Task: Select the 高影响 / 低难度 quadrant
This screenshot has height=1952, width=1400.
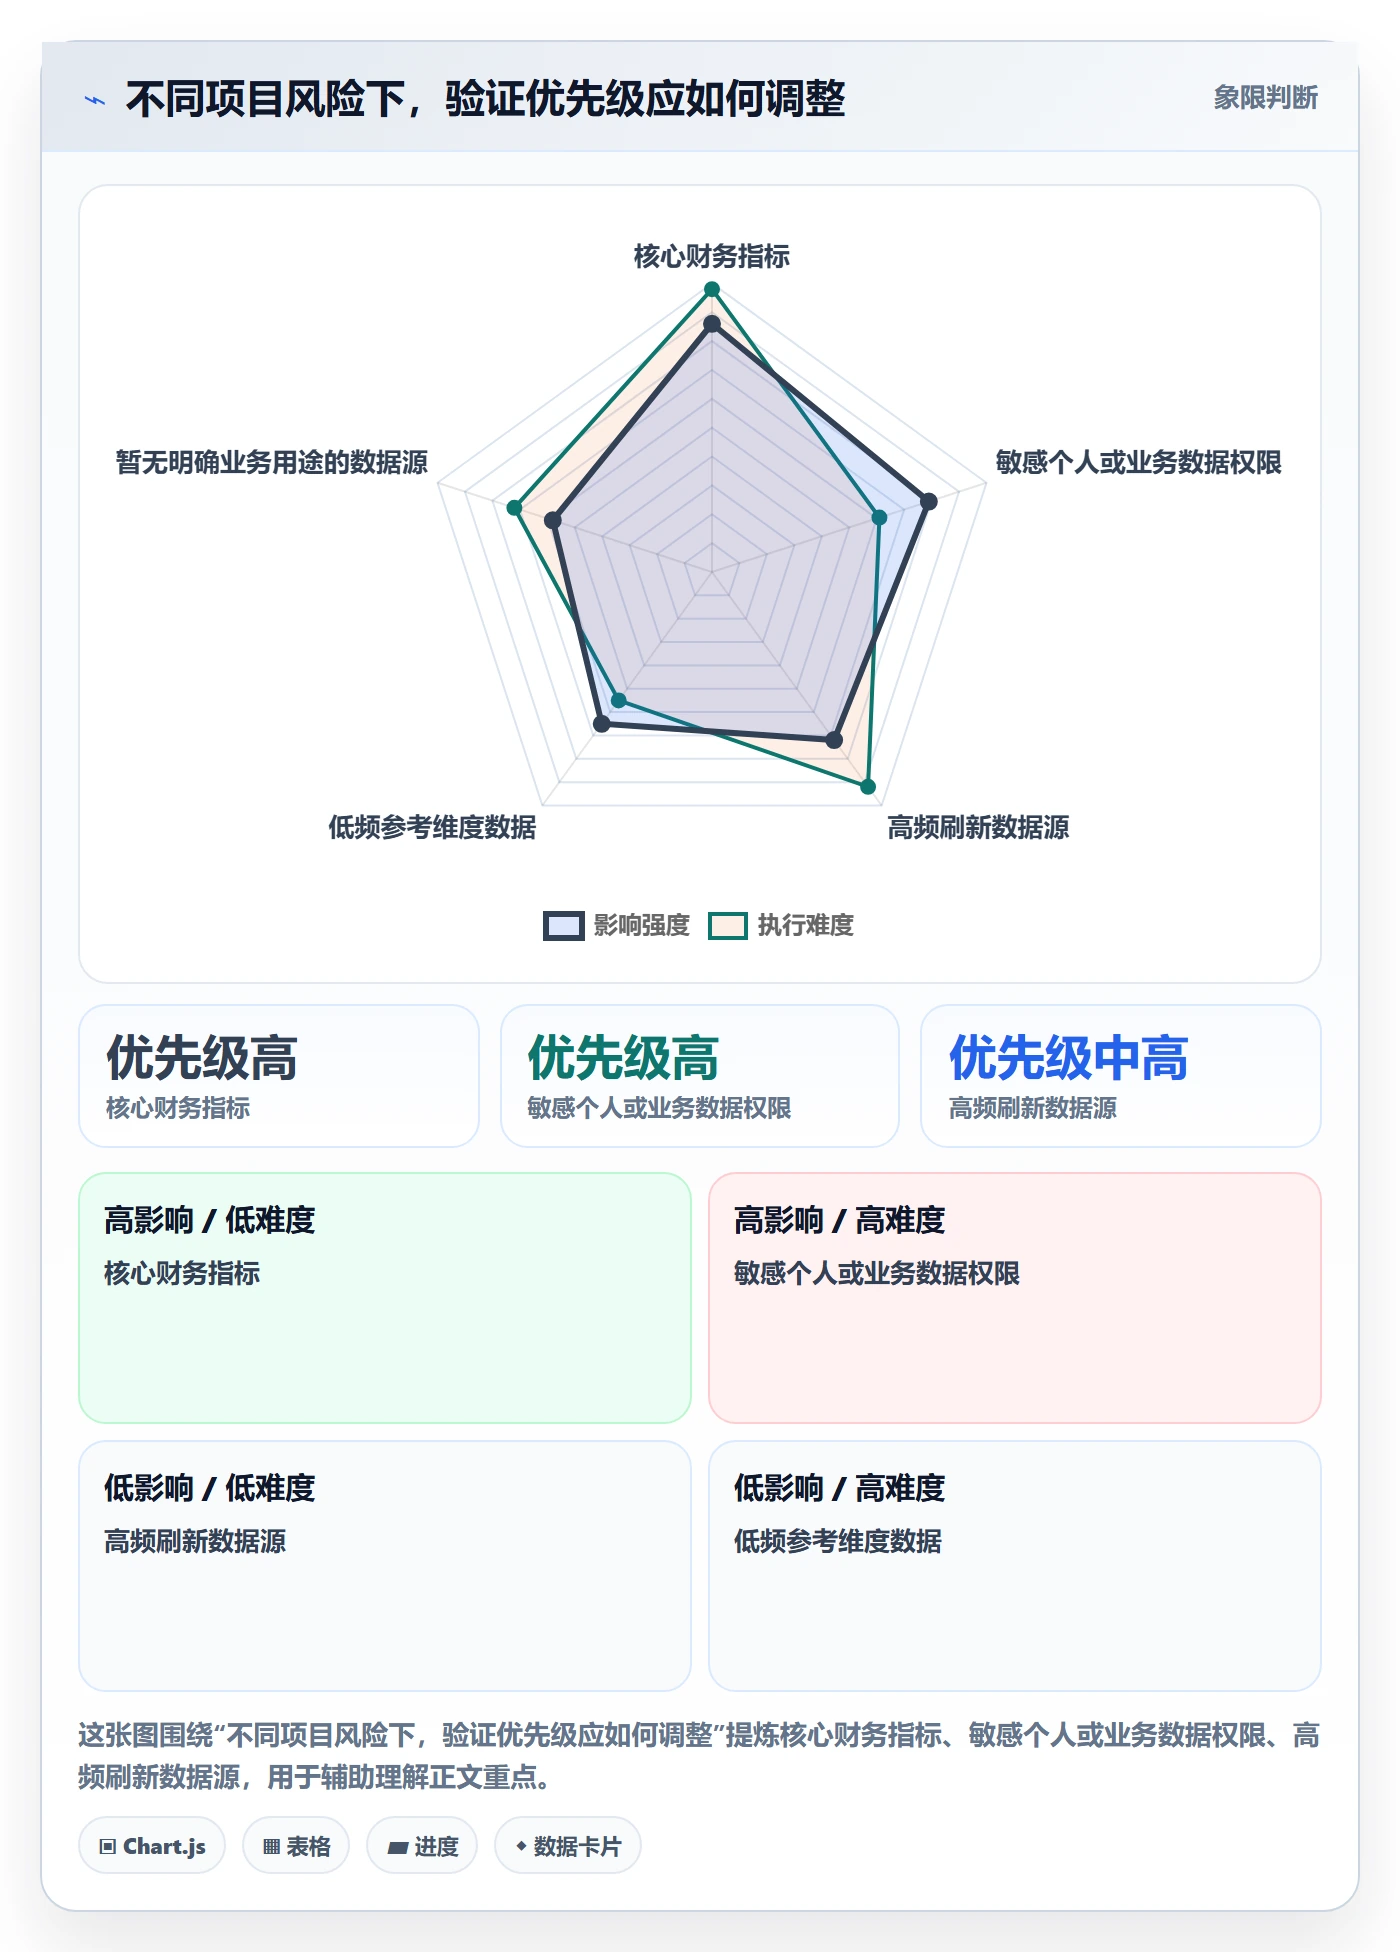Action: [x=385, y=1298]
